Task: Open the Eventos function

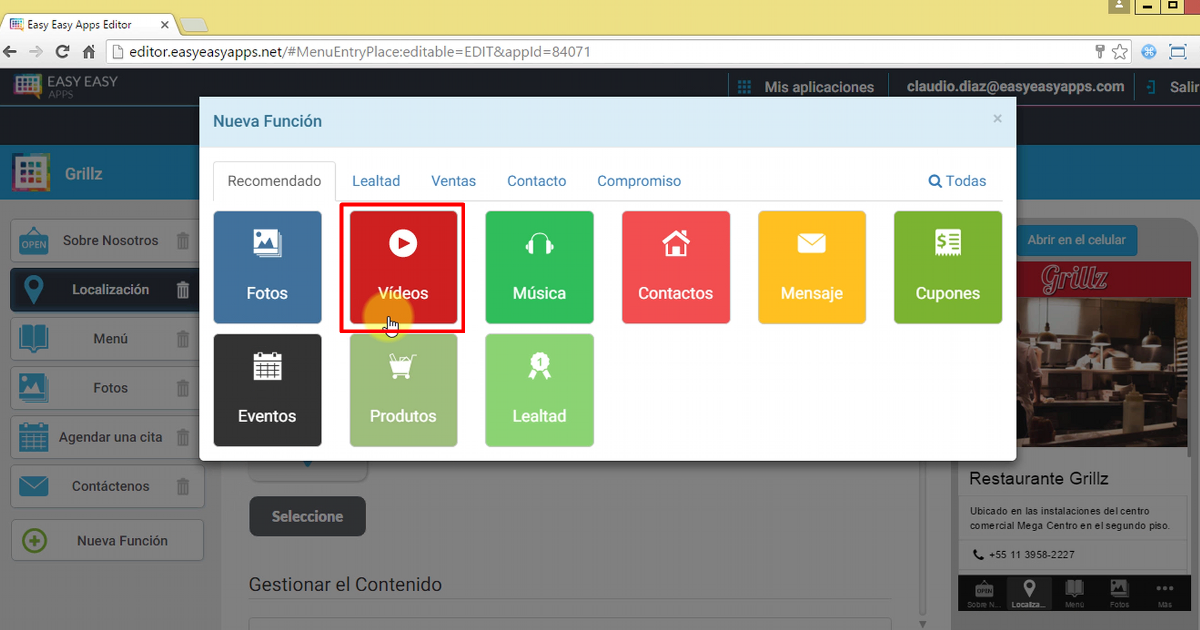Action: [267, 390]
